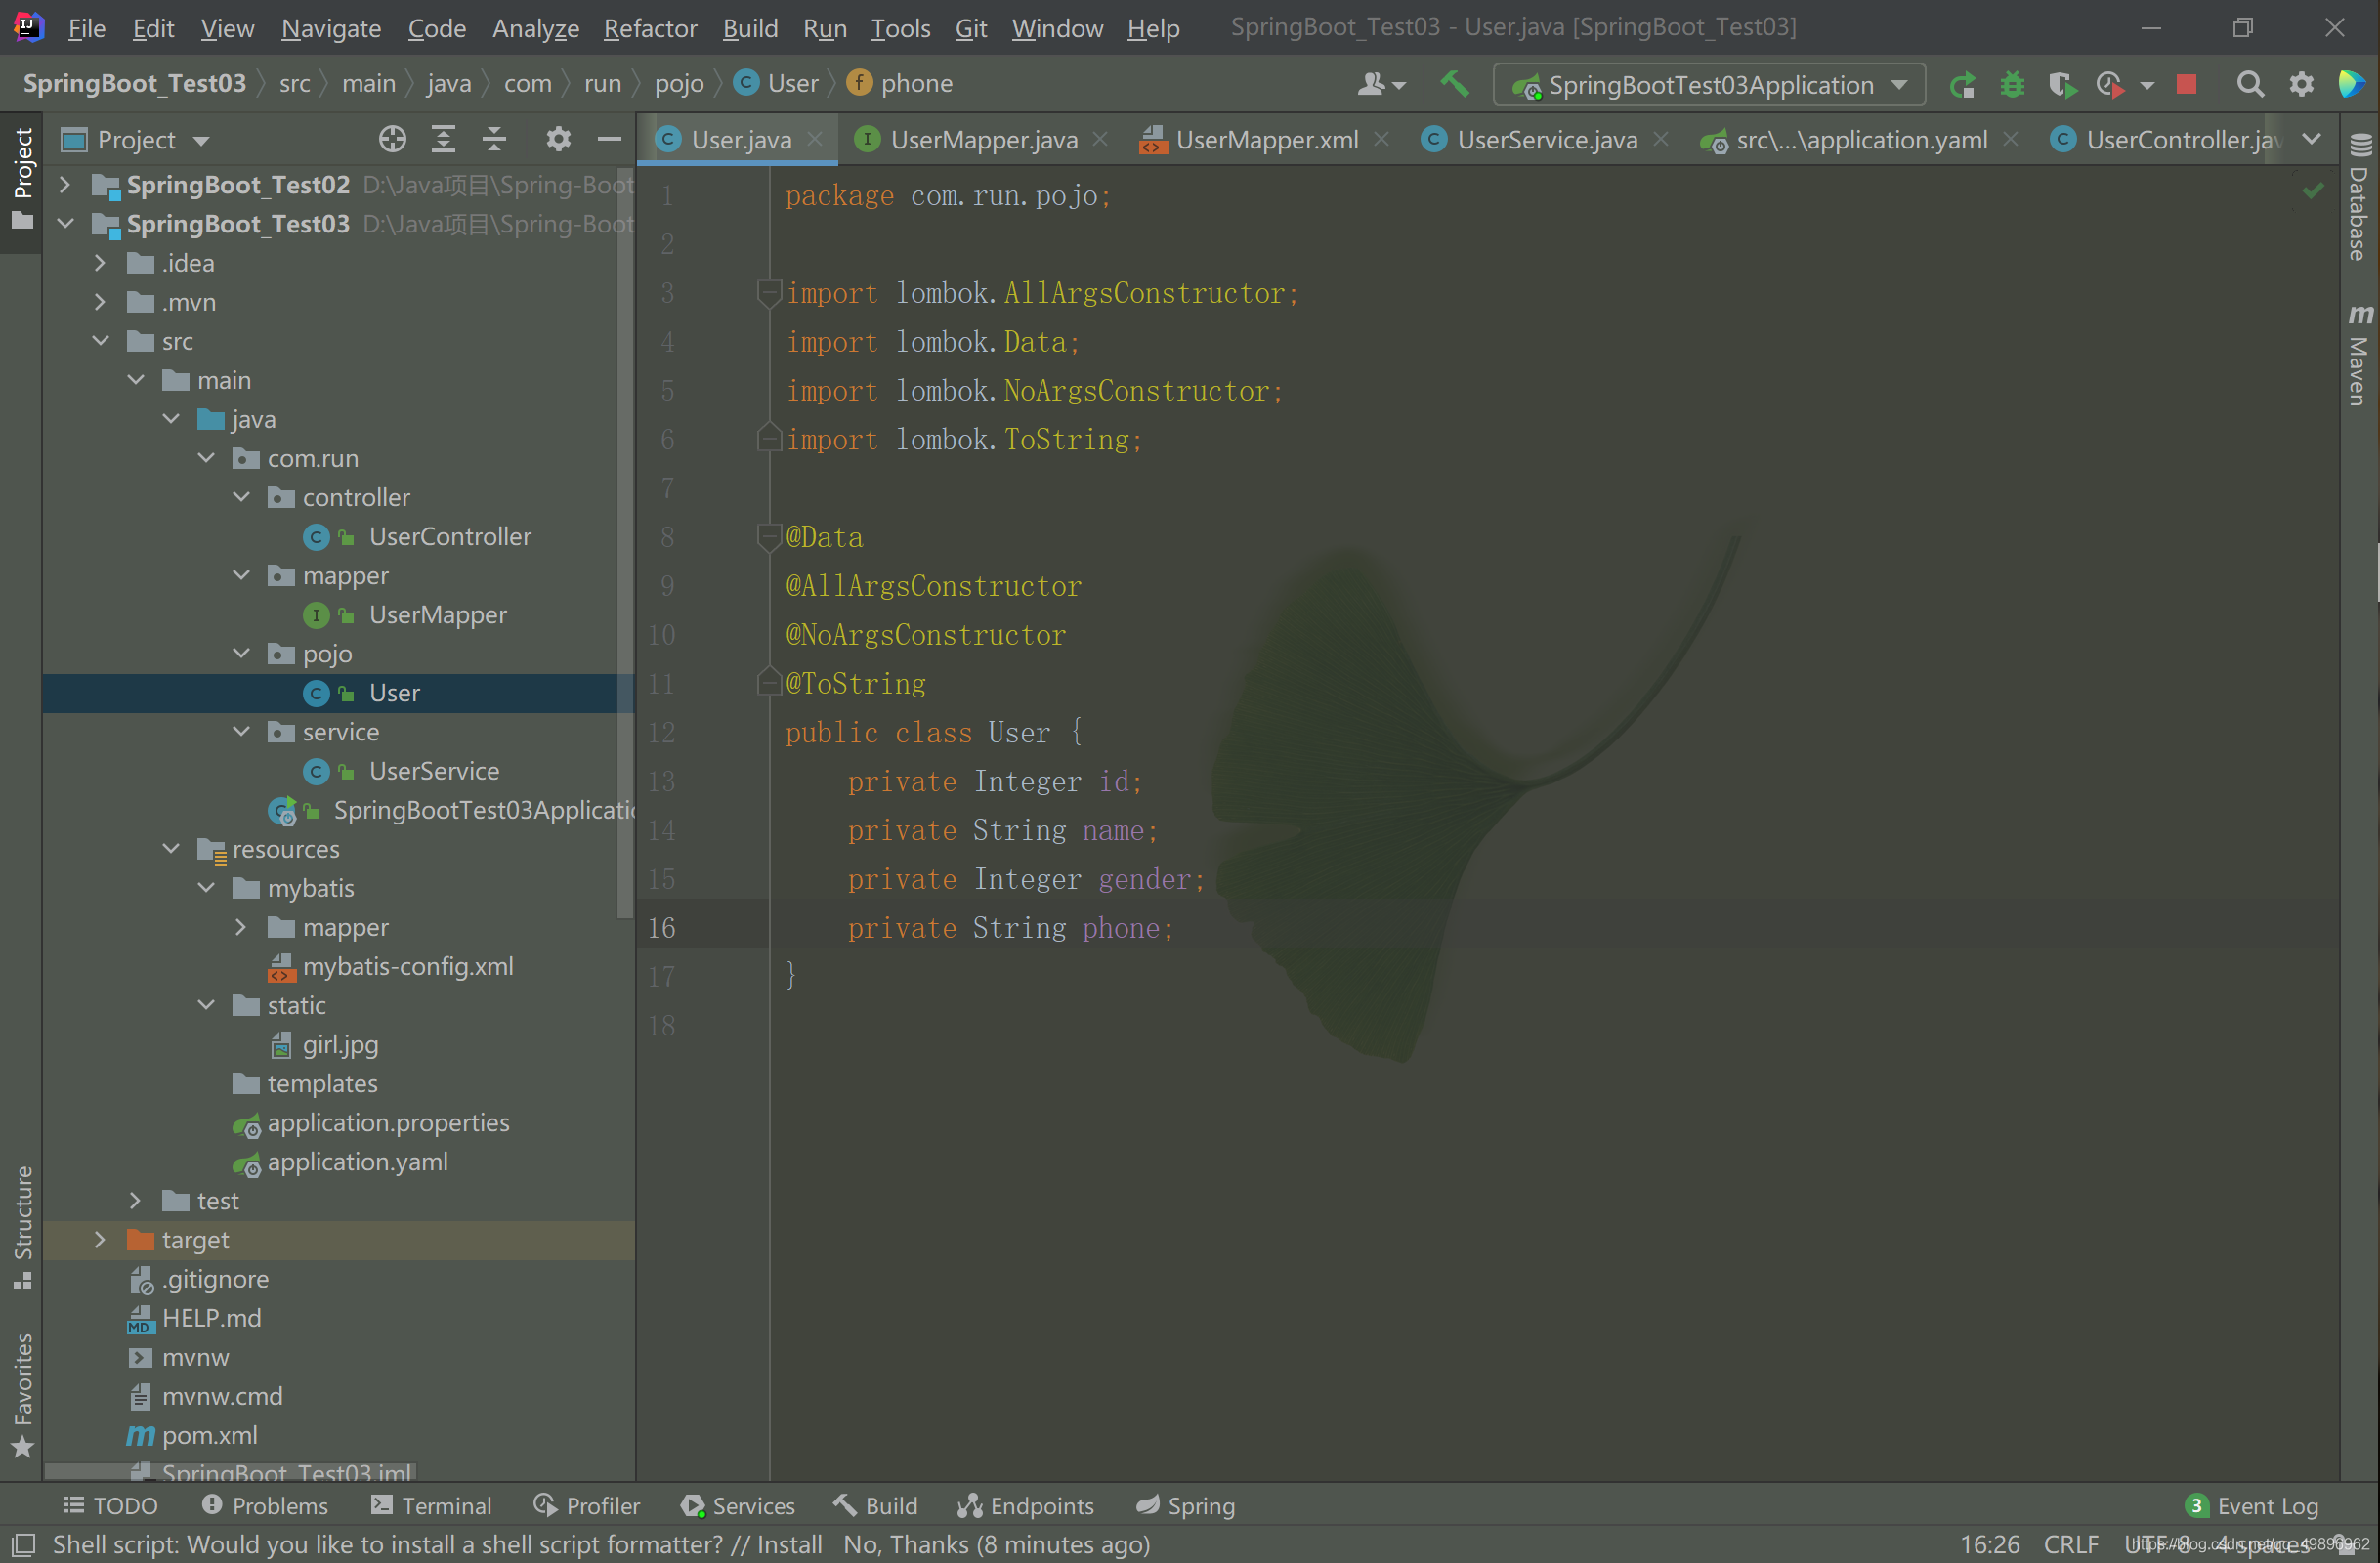The height and width of the screenshot is (1563, 2380).
Task: Show hidden editor tabs dropdown arrow
Action: pos(2311,140)
